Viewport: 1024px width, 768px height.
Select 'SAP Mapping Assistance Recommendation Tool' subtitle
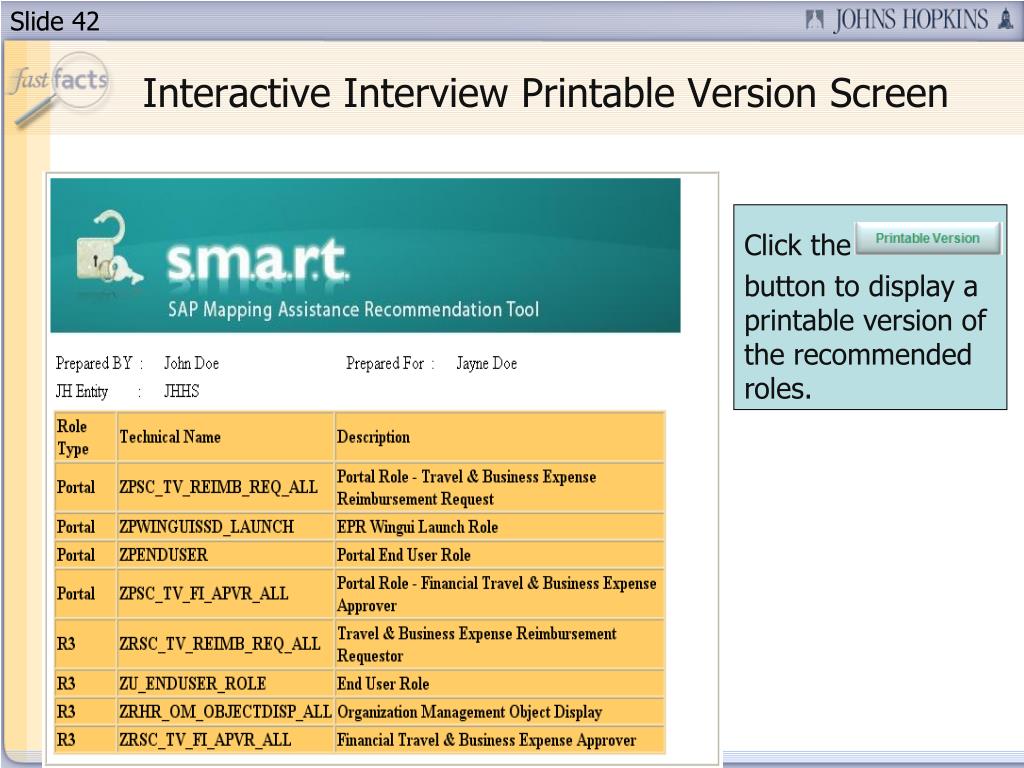pos(353,309)
